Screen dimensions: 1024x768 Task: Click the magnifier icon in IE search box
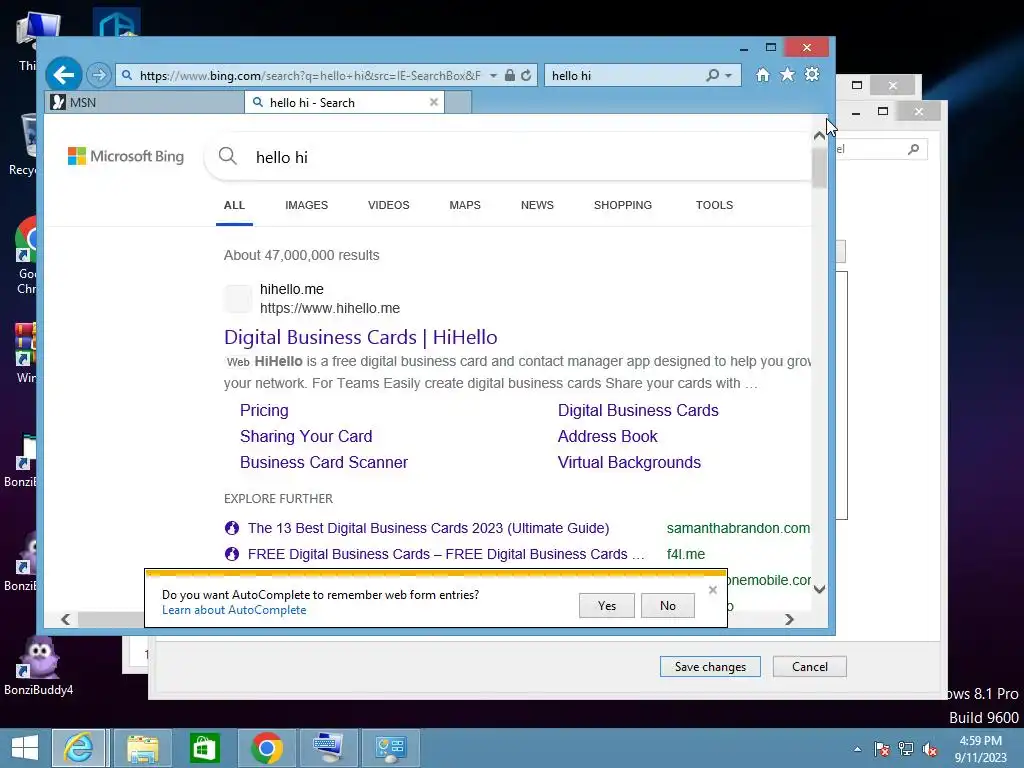[x=712, y=75]
